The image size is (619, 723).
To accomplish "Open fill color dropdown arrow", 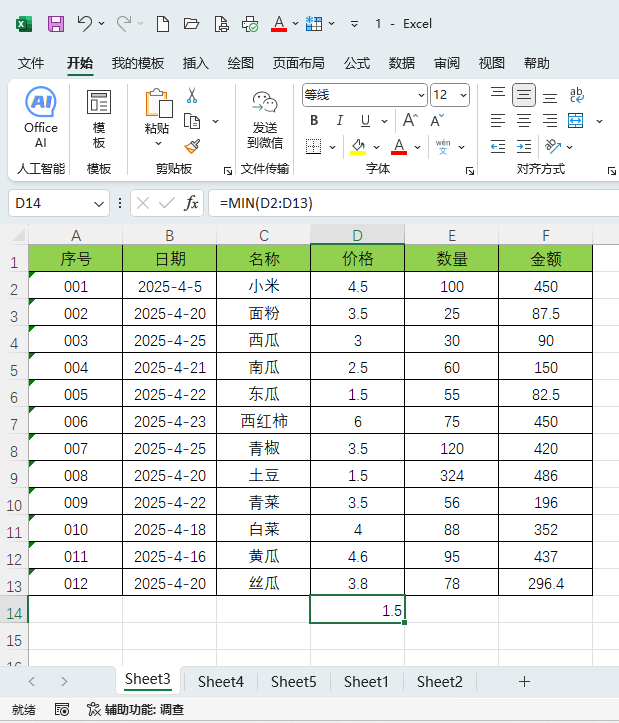I will point(376,148).
